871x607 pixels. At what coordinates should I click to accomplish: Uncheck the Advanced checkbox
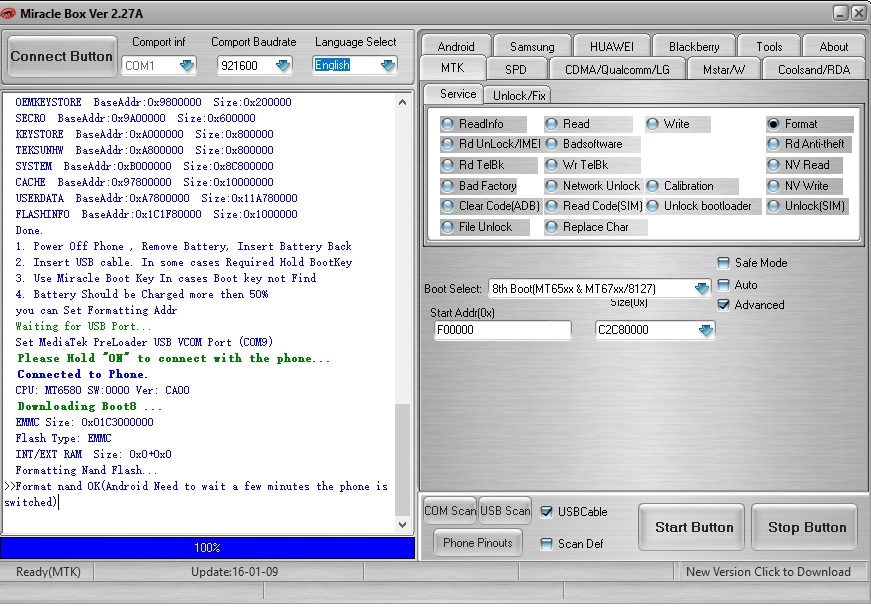pos(723,305)
